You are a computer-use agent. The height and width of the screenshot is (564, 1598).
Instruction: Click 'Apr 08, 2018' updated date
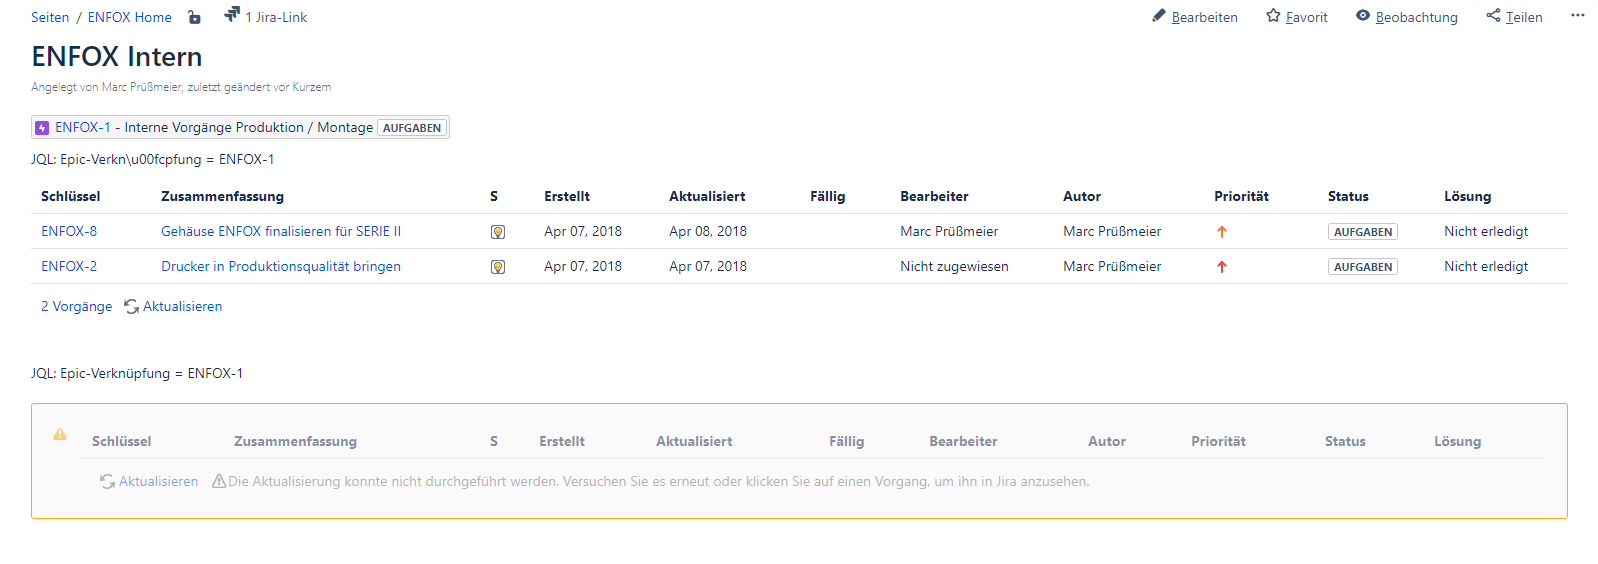tap(708, 231)
